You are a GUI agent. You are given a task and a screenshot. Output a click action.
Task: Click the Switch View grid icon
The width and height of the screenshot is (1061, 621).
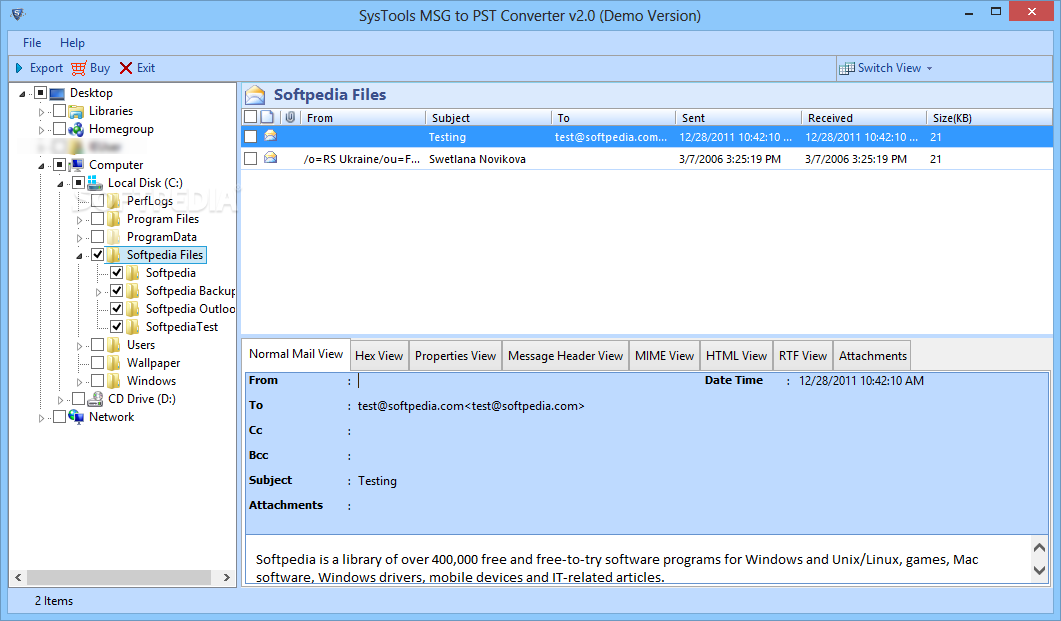[846, 68]
